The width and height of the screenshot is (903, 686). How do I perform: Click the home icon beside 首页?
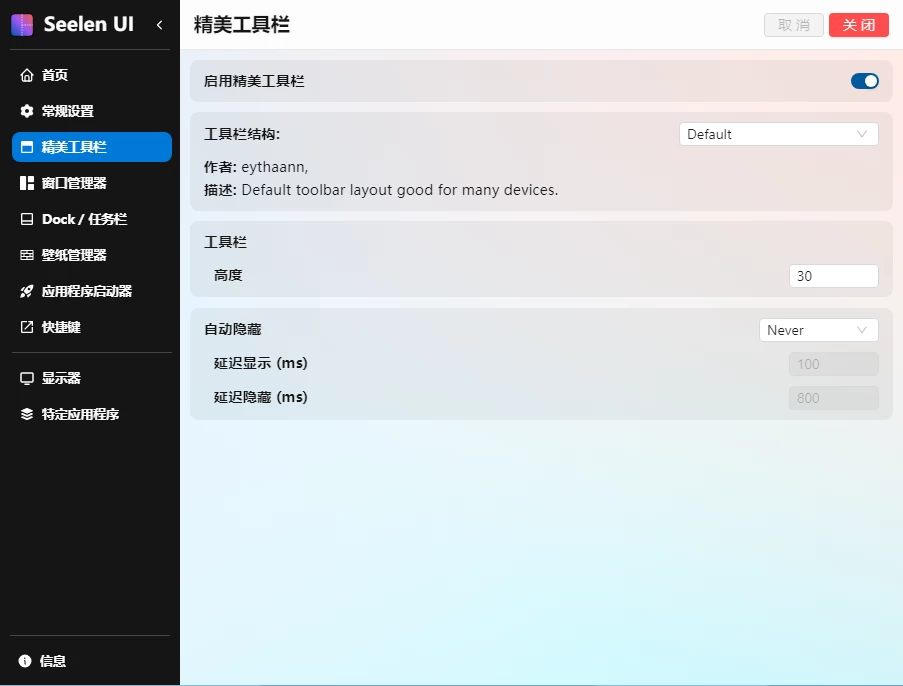[27, 75]
